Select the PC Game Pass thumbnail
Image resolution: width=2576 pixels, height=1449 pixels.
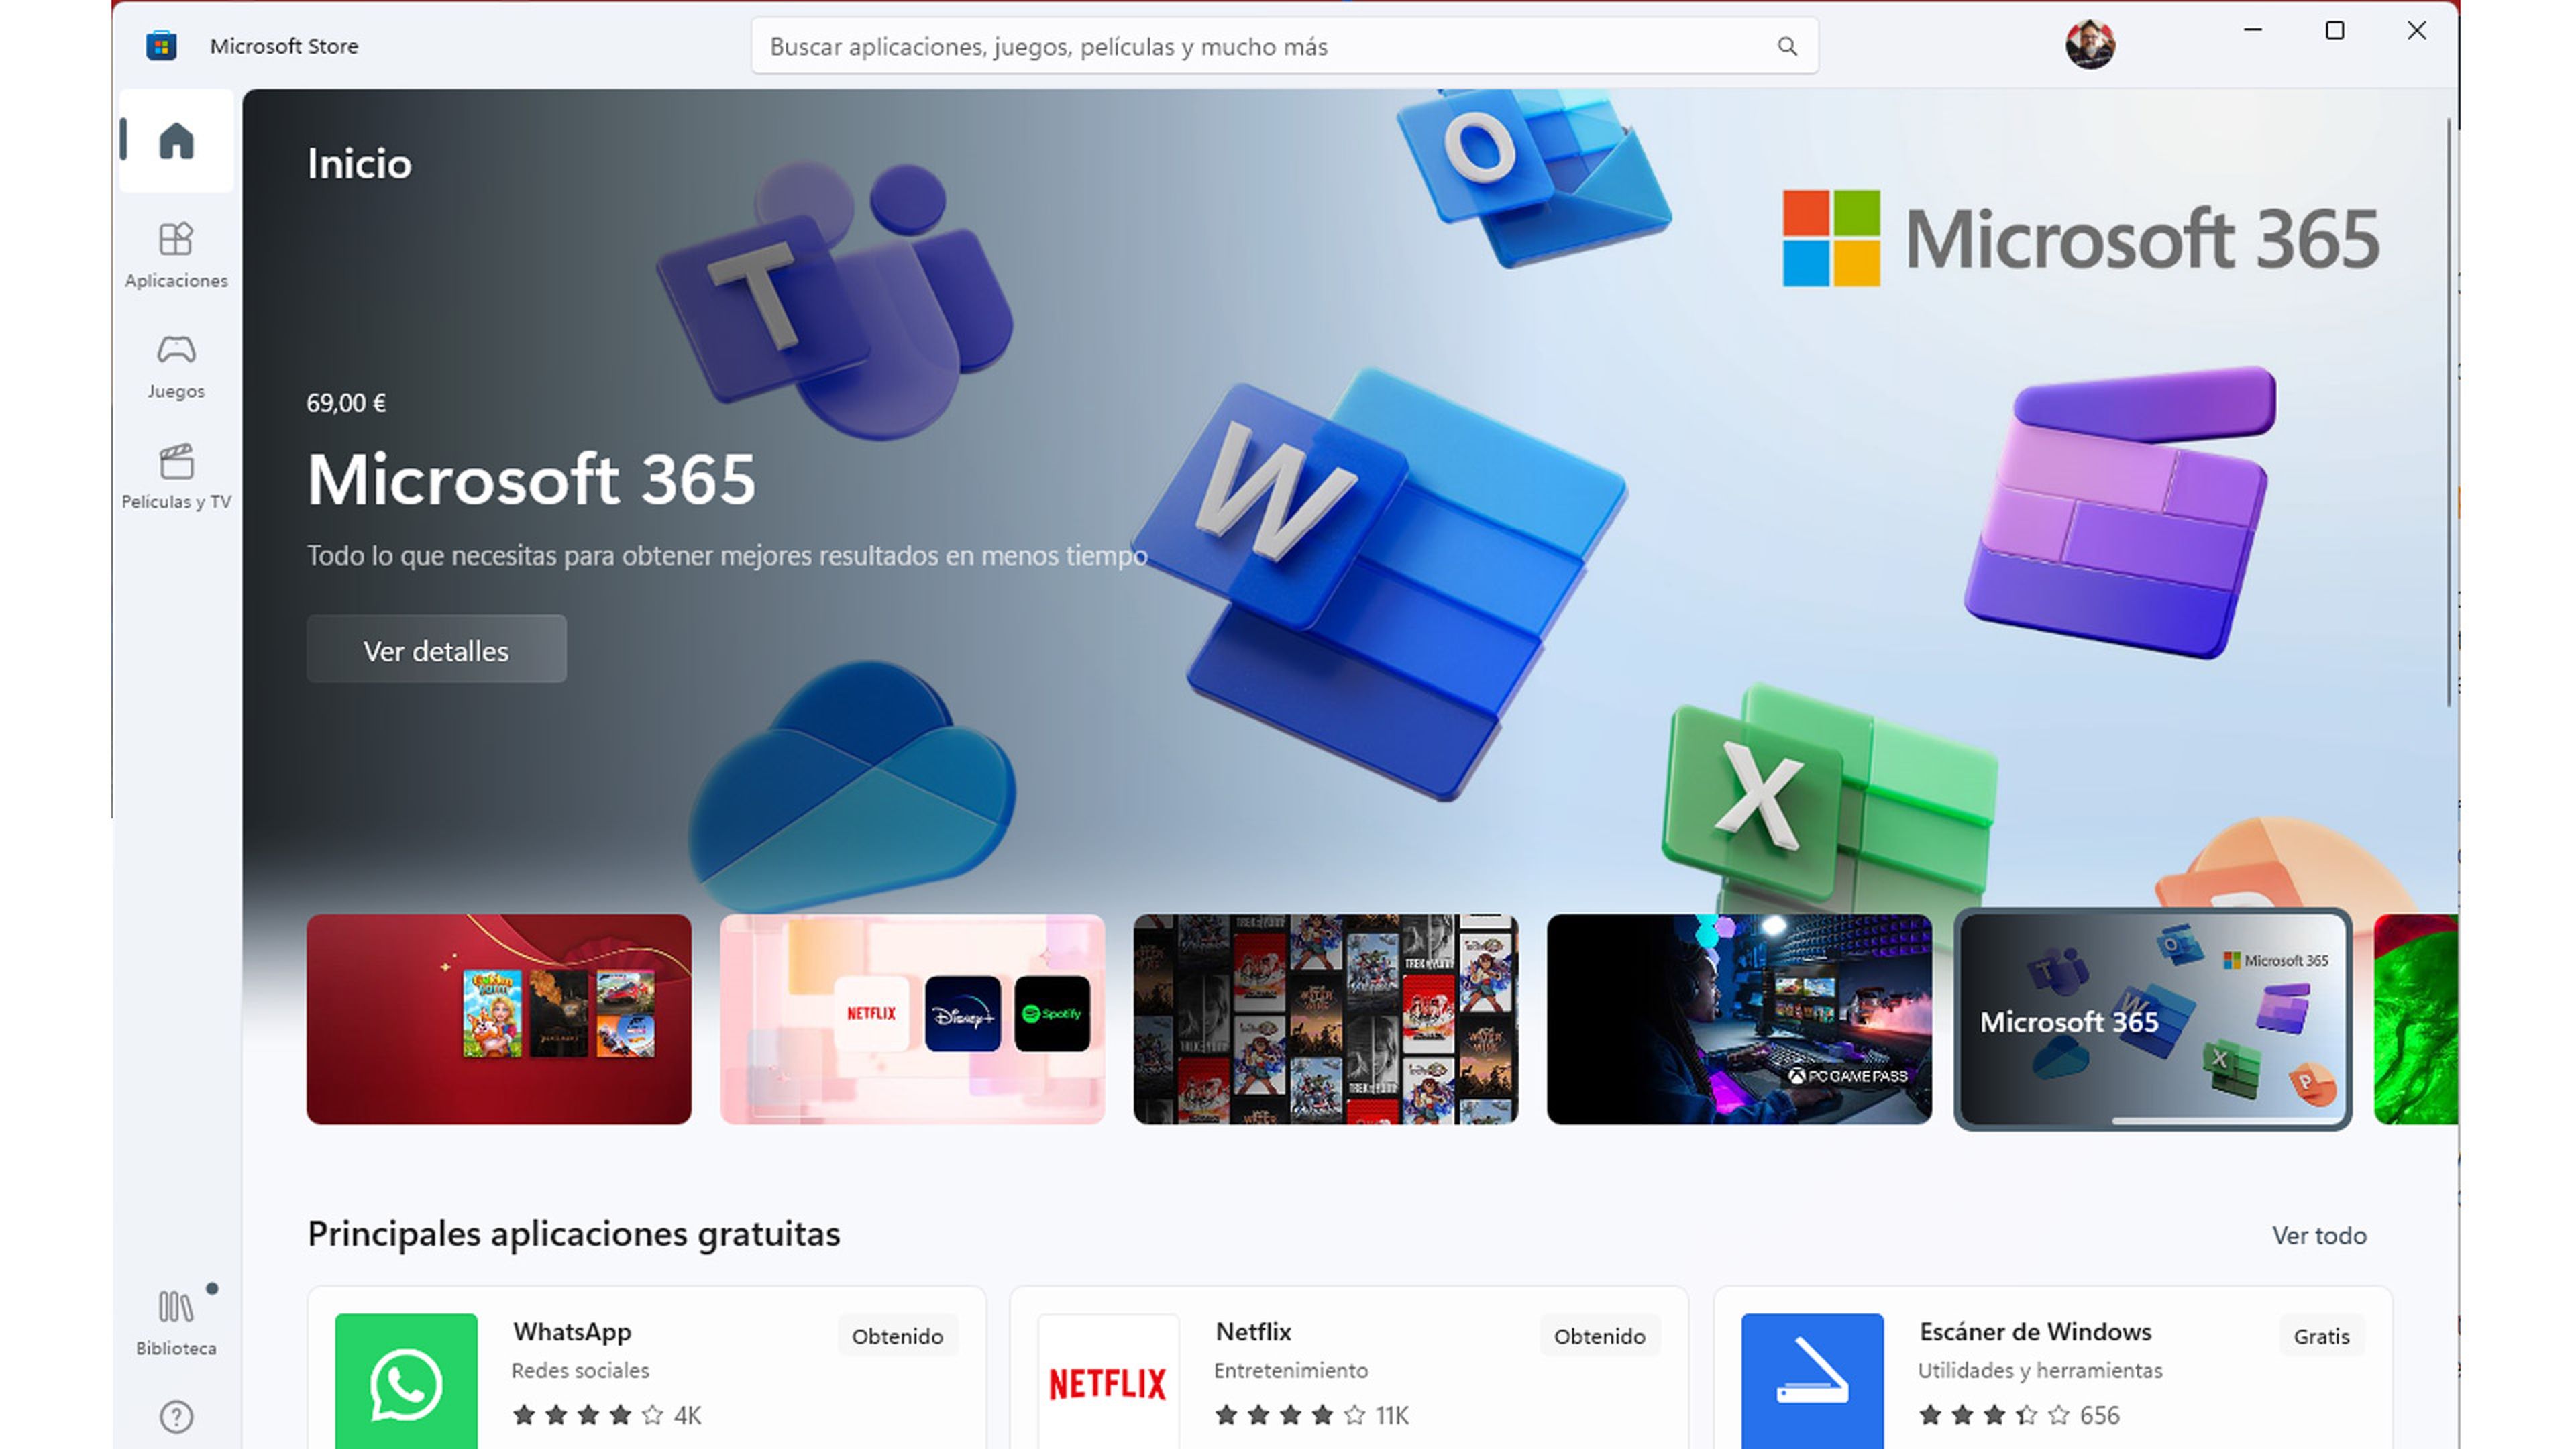tap(1739, 1019)
